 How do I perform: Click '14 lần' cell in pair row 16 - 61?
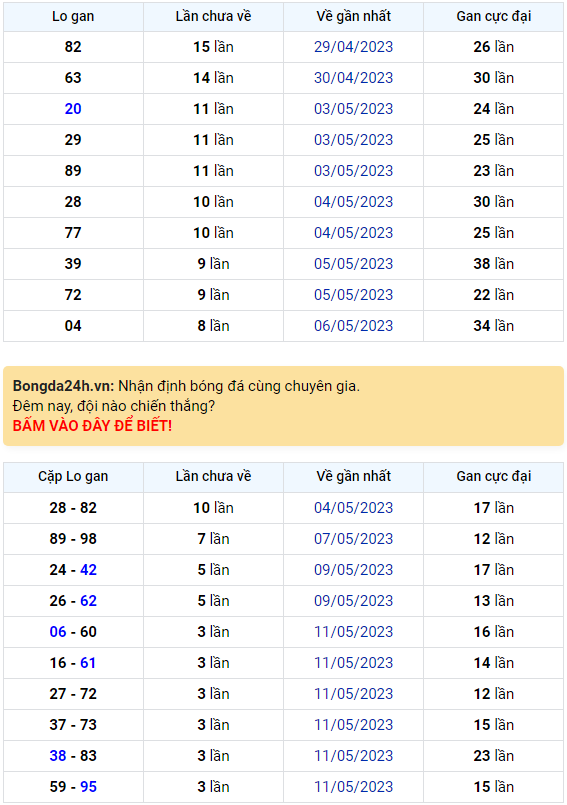pos(494,663)
